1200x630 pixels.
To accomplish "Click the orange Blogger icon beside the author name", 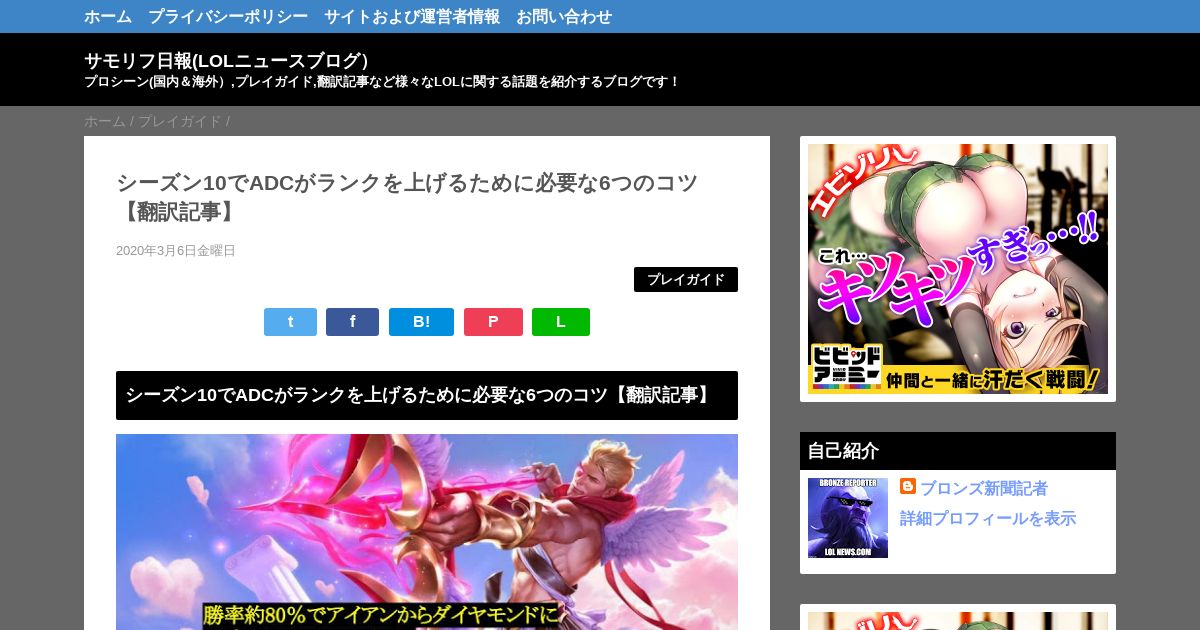I will 908,486.
